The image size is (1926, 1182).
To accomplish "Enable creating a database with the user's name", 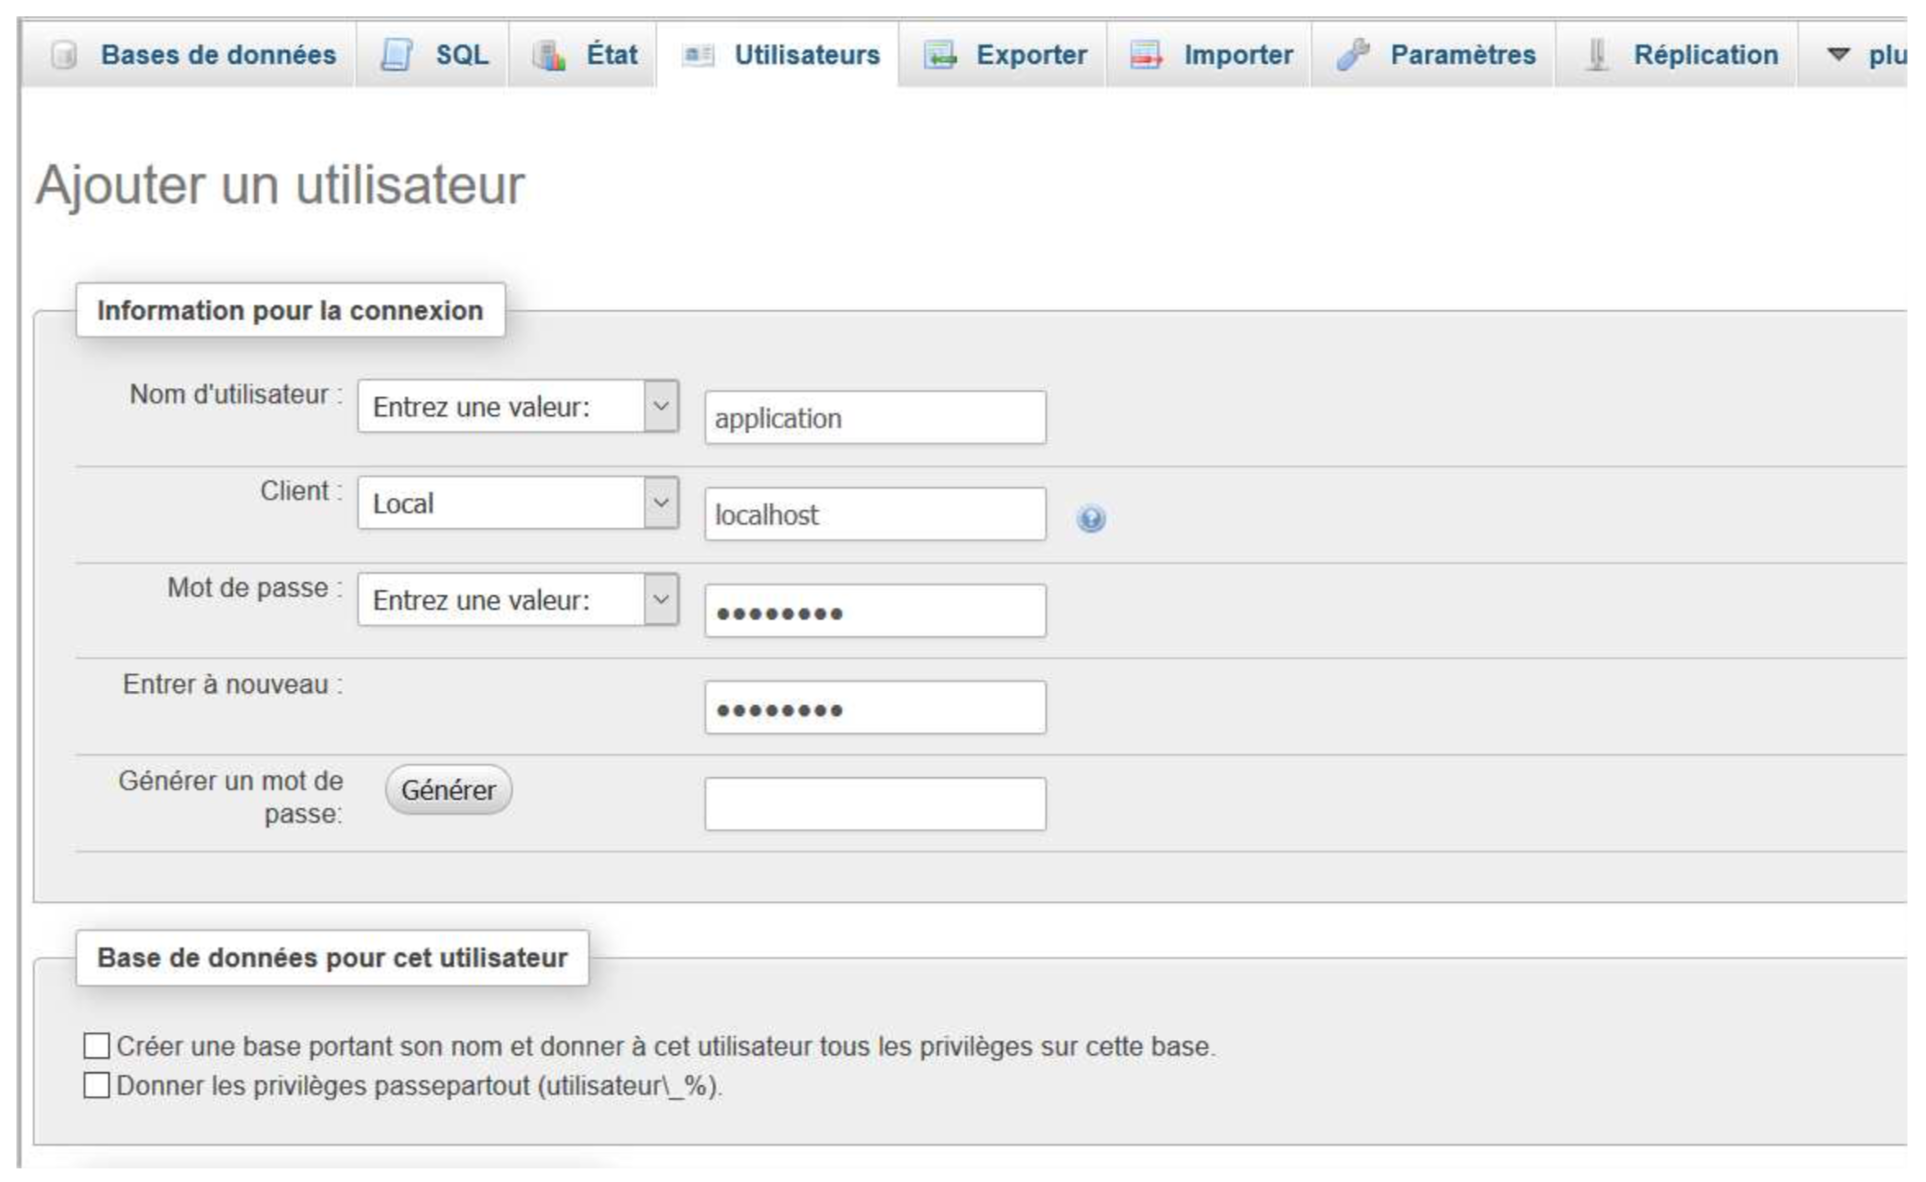I will click(x=97, y=1046).
